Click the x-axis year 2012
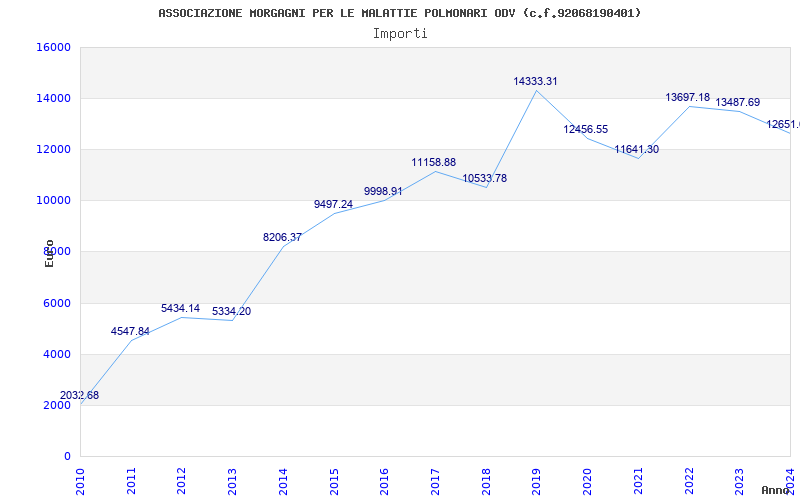Viewport: 800px width, 500px height. point(182,481)
